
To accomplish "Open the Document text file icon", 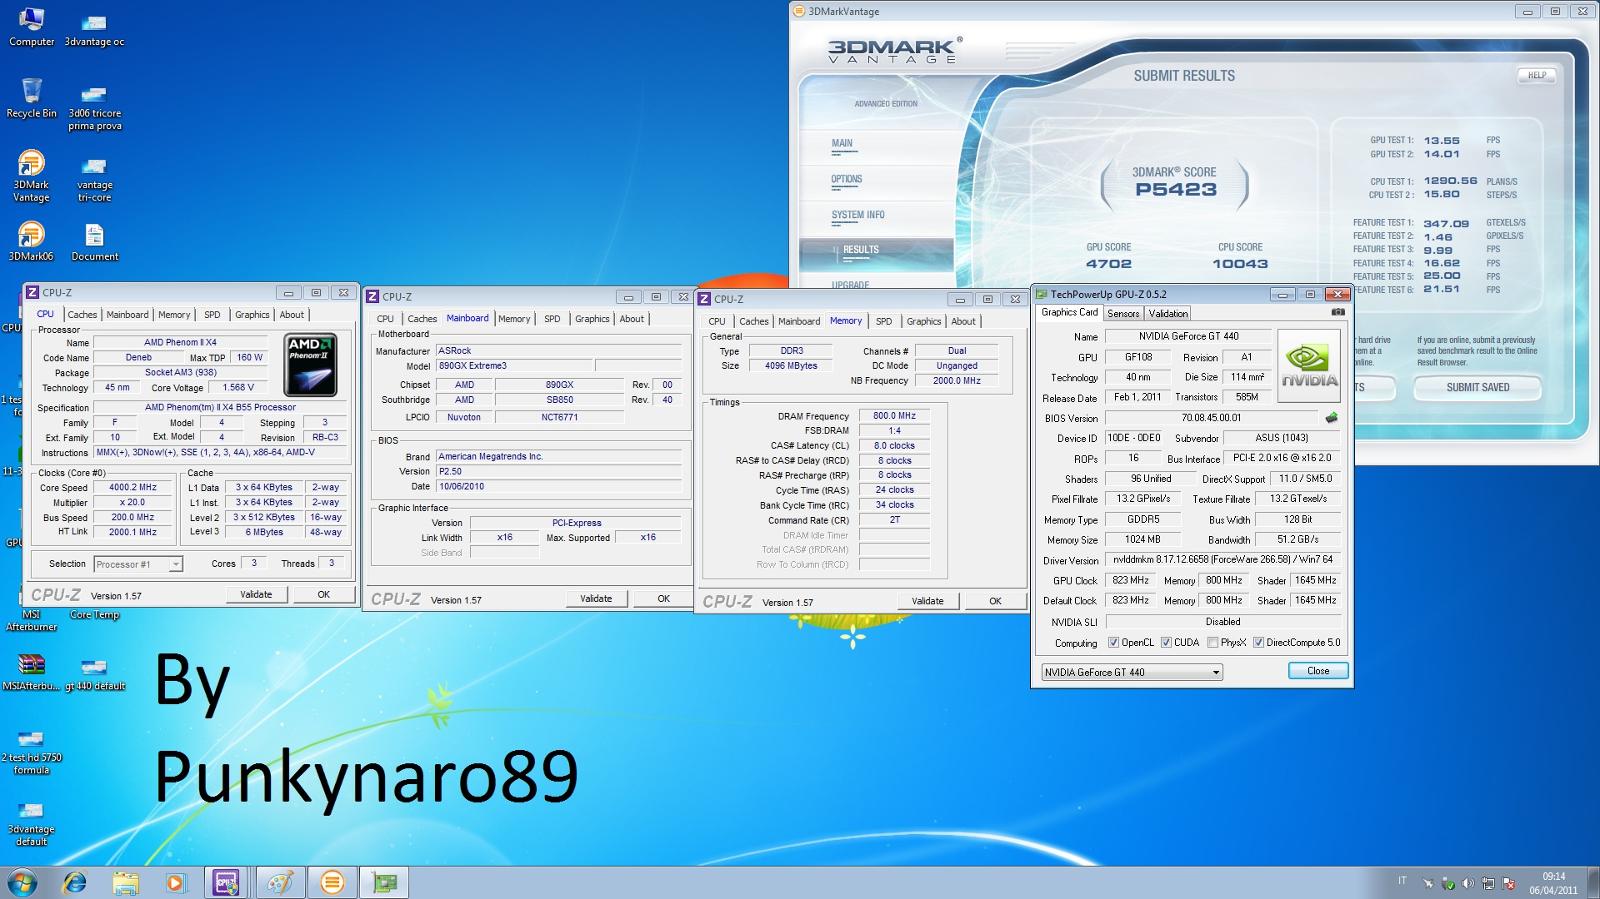I will [94, 241].
